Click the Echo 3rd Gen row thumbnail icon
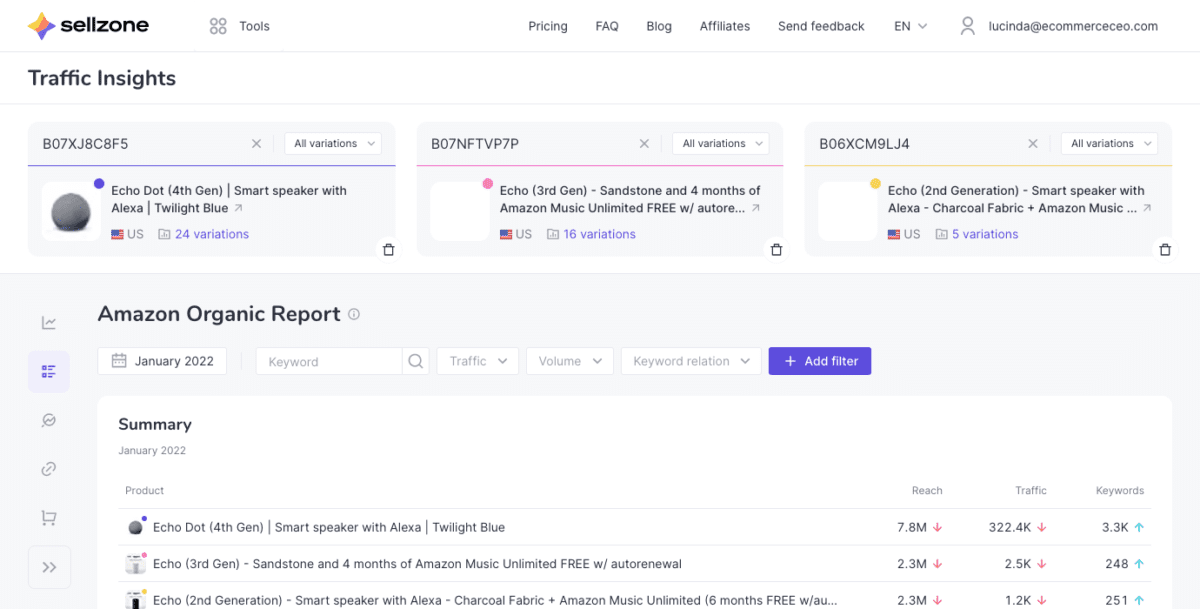The height and width of the screenshot is (609, 1200). (x=136, y=564)
